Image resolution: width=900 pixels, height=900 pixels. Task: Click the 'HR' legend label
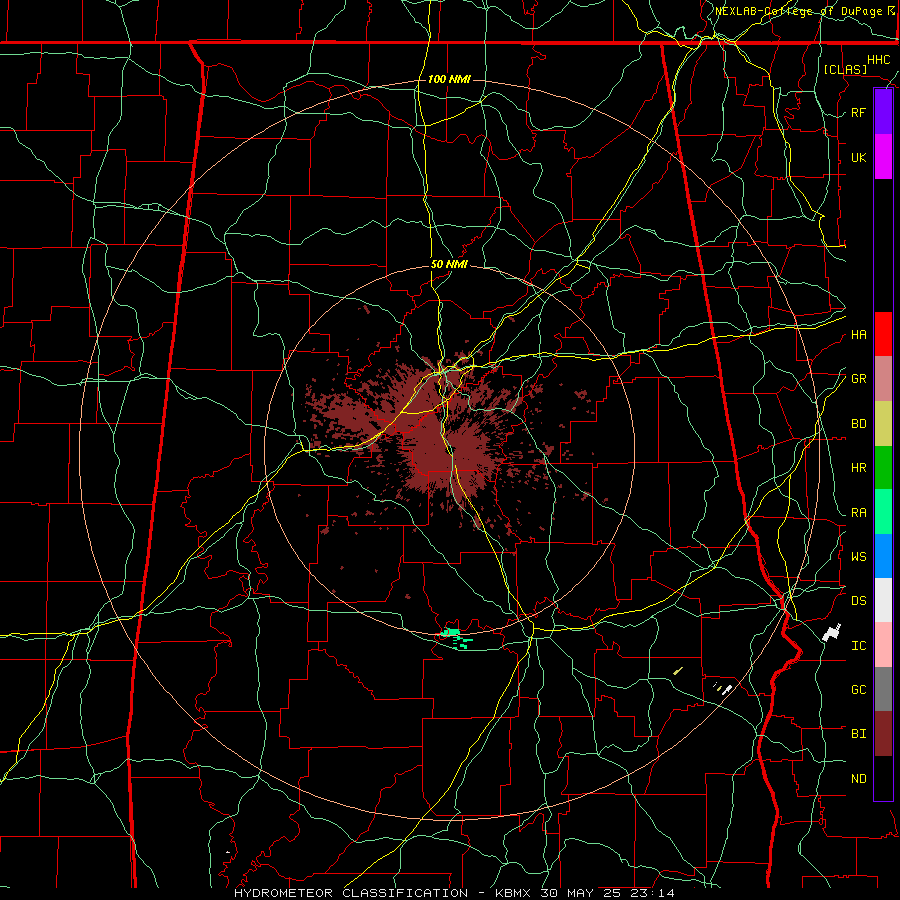click(x=858, y=468)
